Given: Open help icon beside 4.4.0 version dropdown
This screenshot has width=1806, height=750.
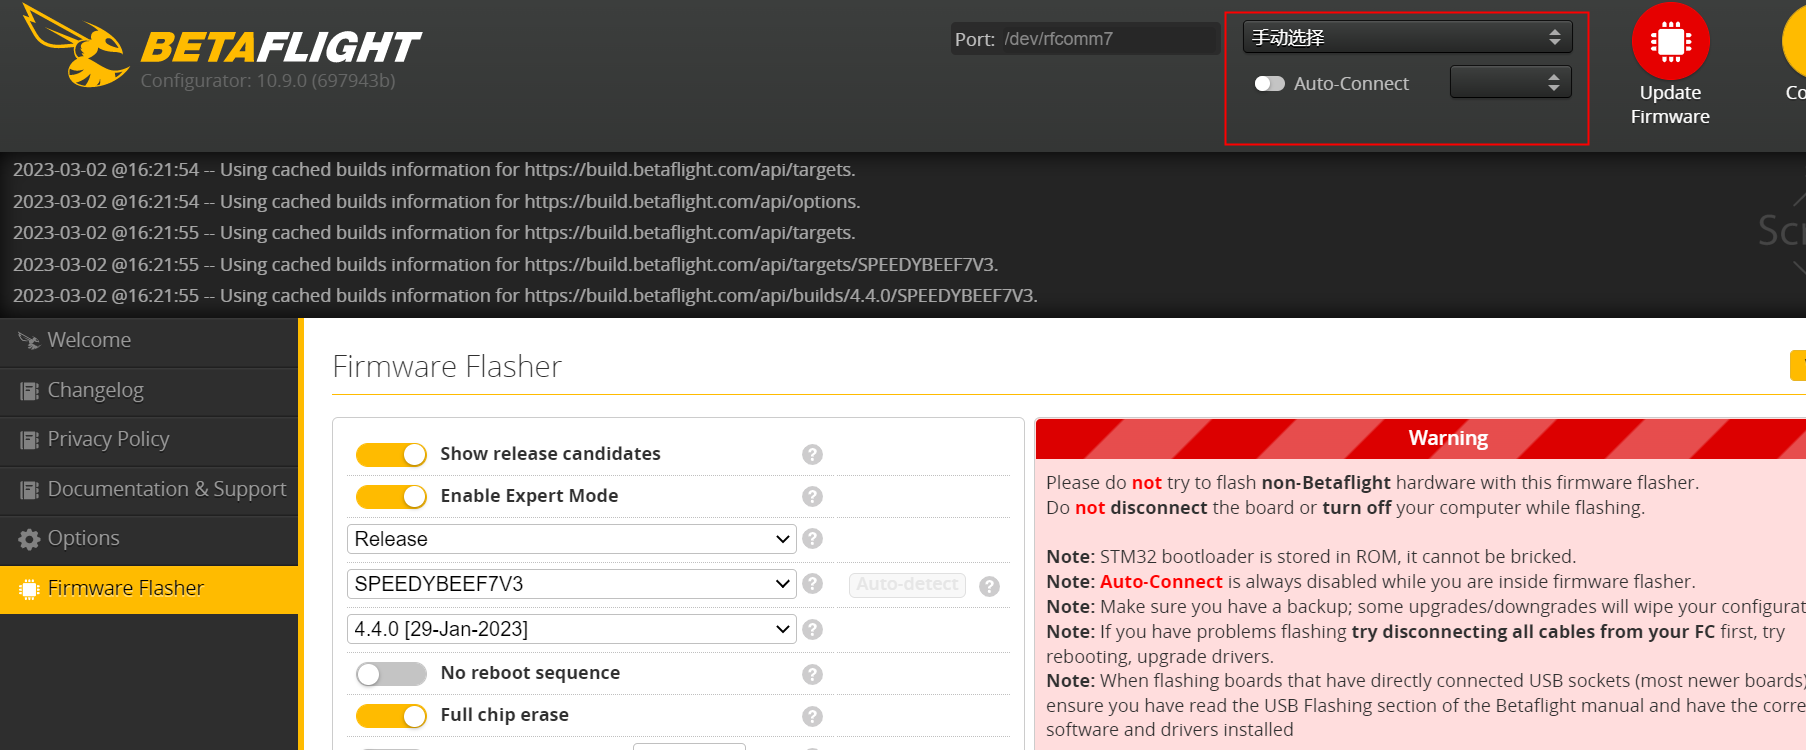Looking at the screenshot, I should (812, 629).
